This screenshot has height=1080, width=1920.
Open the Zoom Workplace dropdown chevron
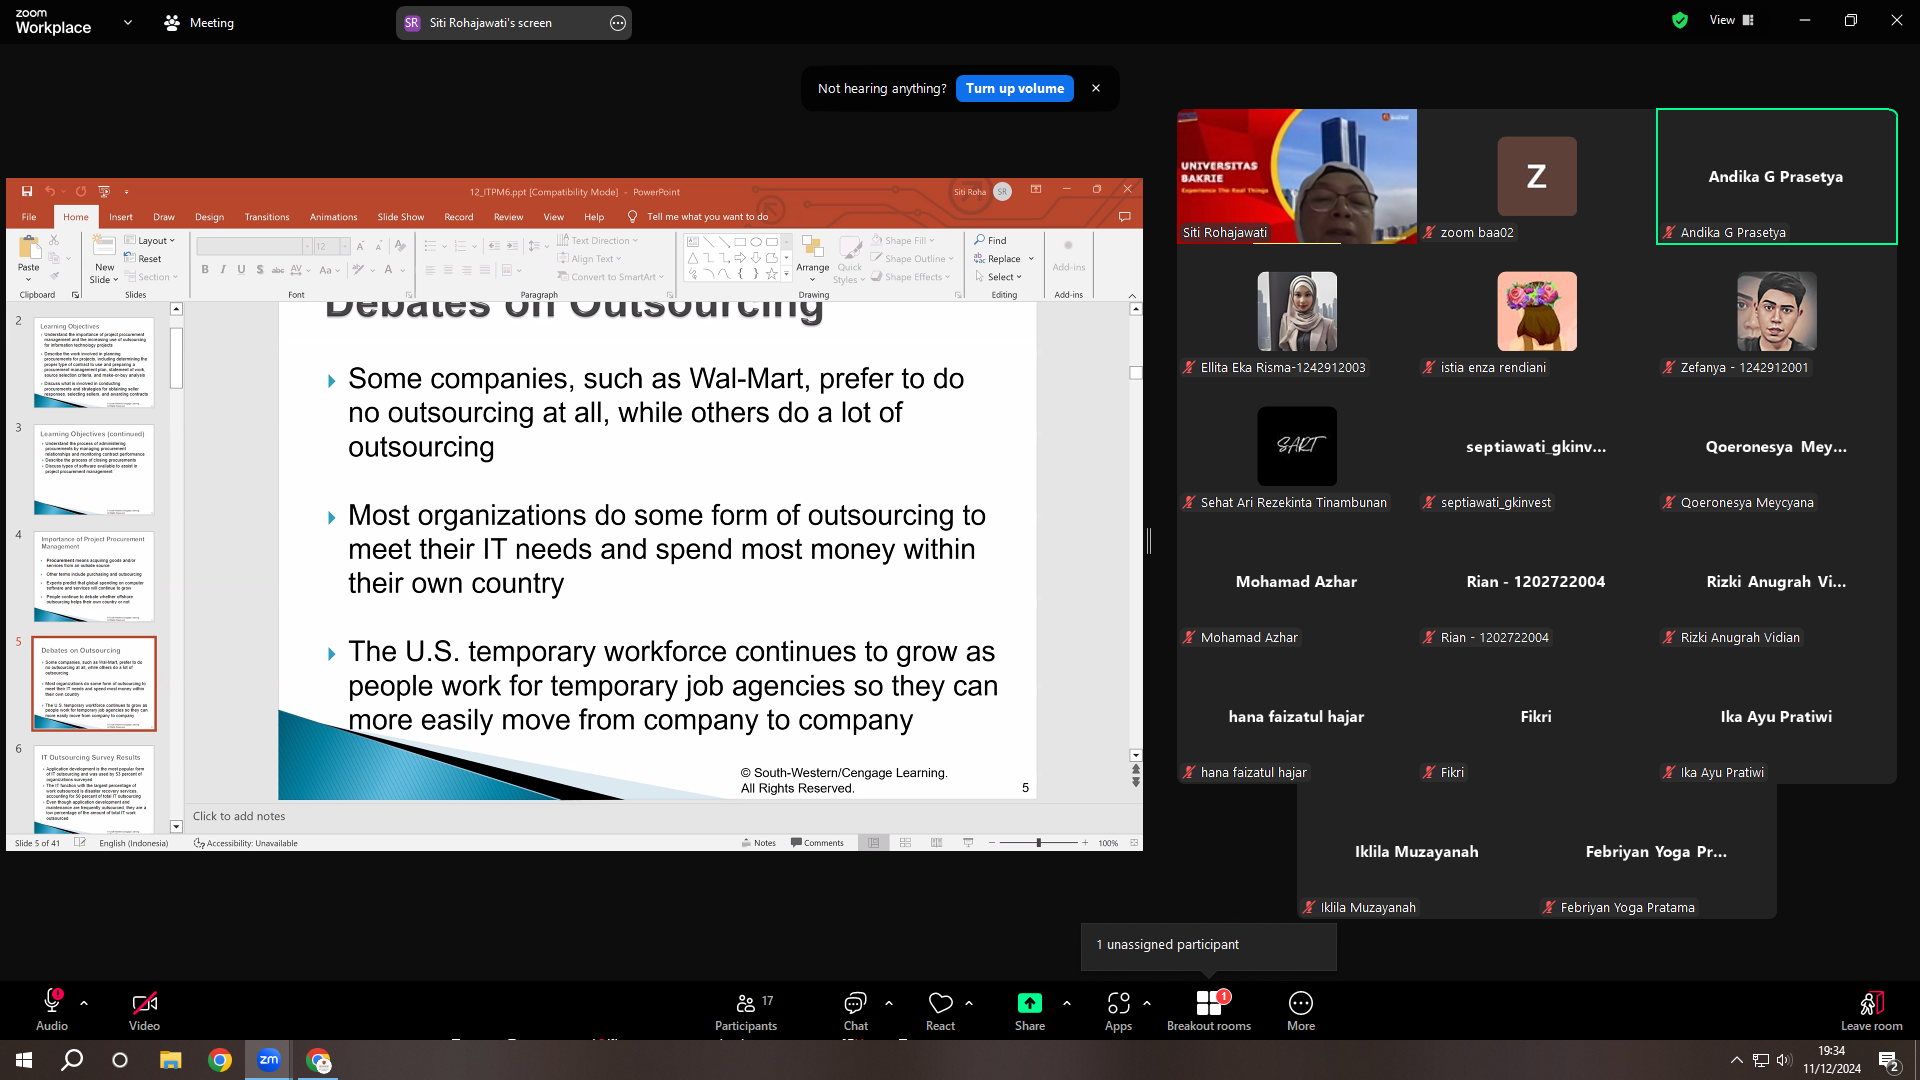[128, 22]
